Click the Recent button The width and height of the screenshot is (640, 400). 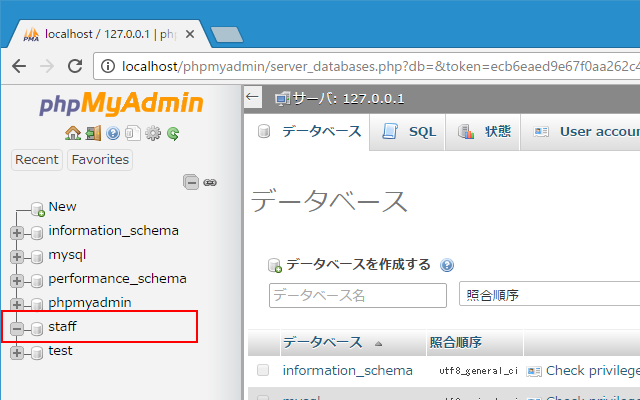click(x=37, y=160)
